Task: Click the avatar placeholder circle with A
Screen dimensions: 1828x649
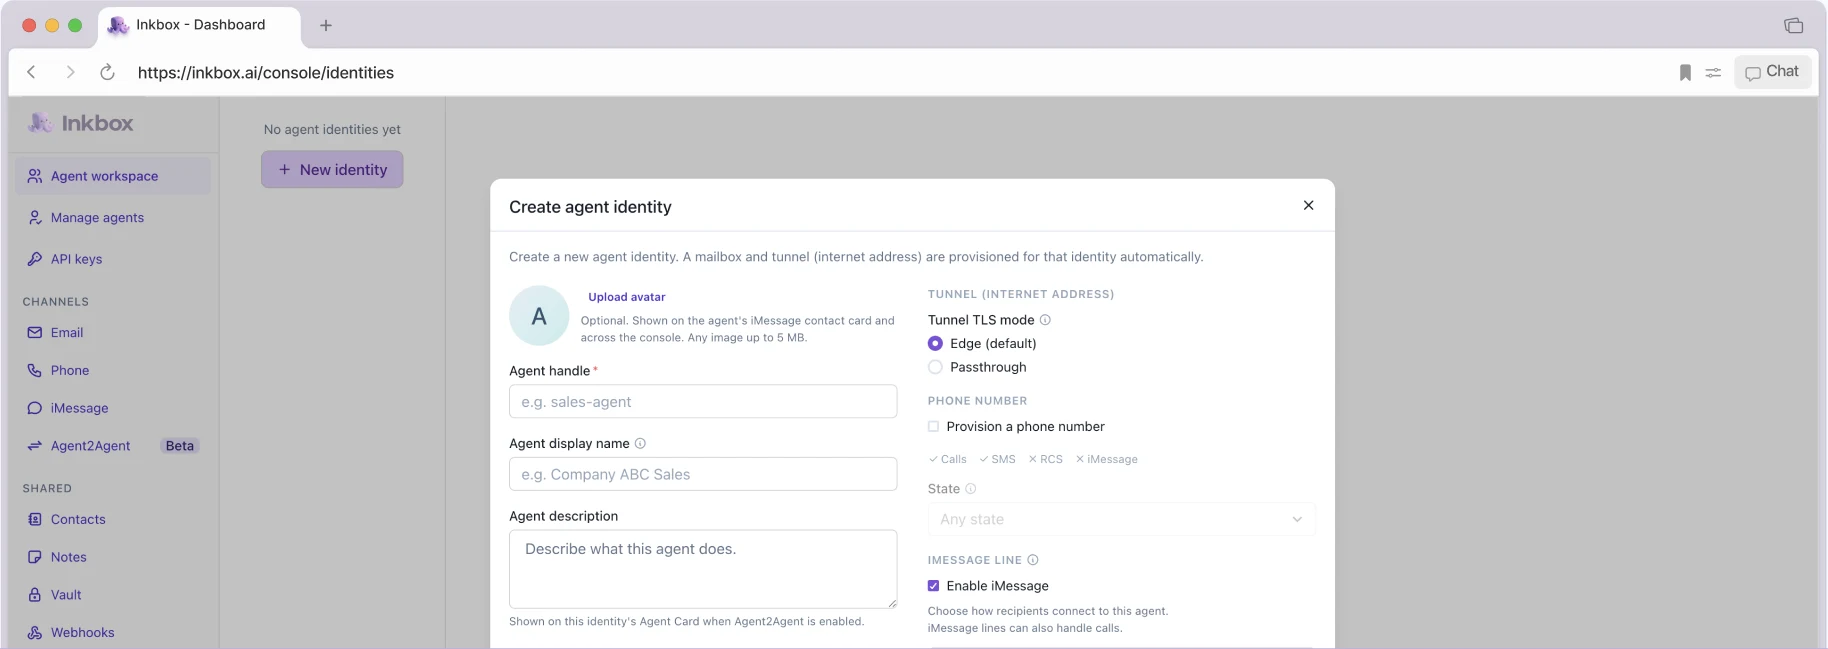Action: (x=539, y=316)
